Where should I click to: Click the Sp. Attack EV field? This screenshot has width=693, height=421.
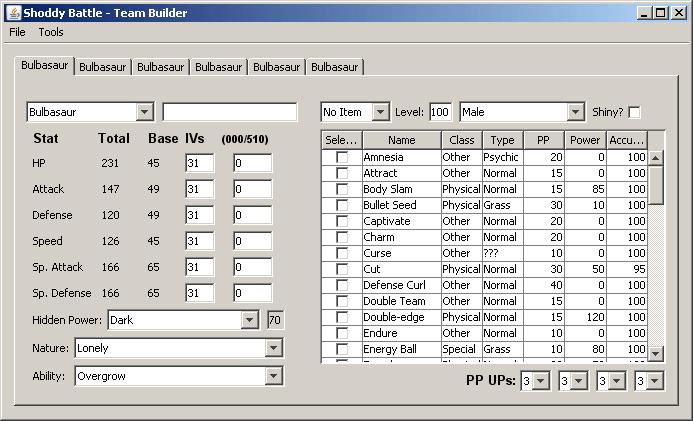tap(252, 267)
